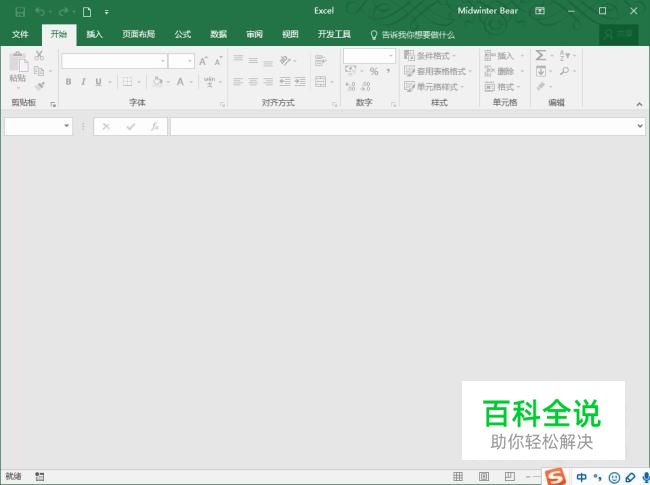Open the font size dropdown
The width and height of the screenshot is (650, 485).
(189, 61)
